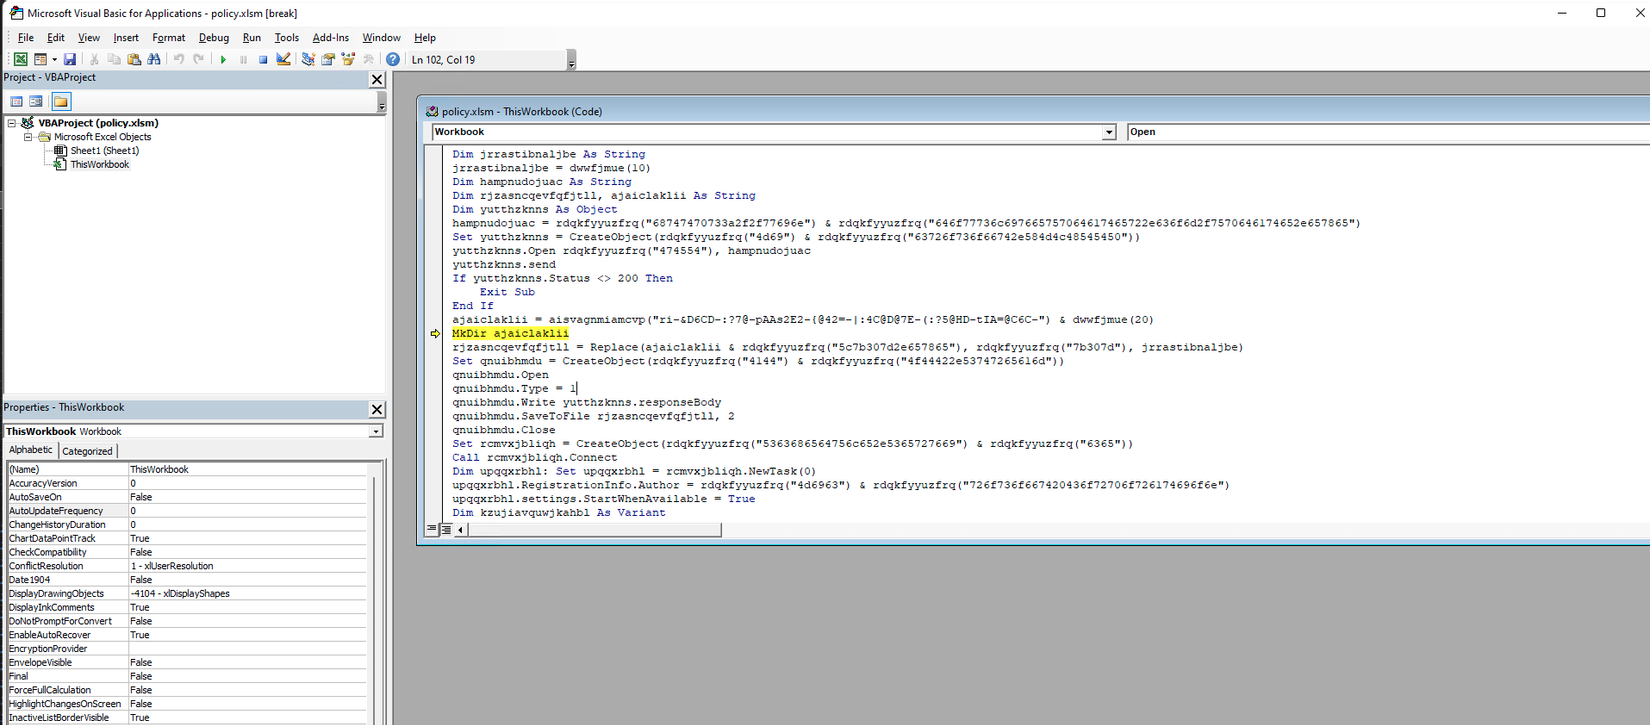Image resolution: width=1650 pixels, height=725 pixels.
Task: Open the Project Explorer toolbar icon
Action: [x=308, y=60]
